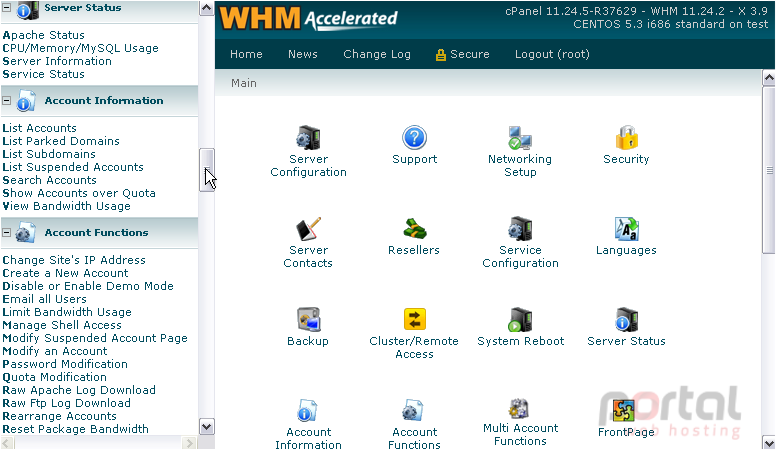The width and height of the screenshot is (776, 450).
Task: Open Apache Status link
Action: [x=44, y=35]
